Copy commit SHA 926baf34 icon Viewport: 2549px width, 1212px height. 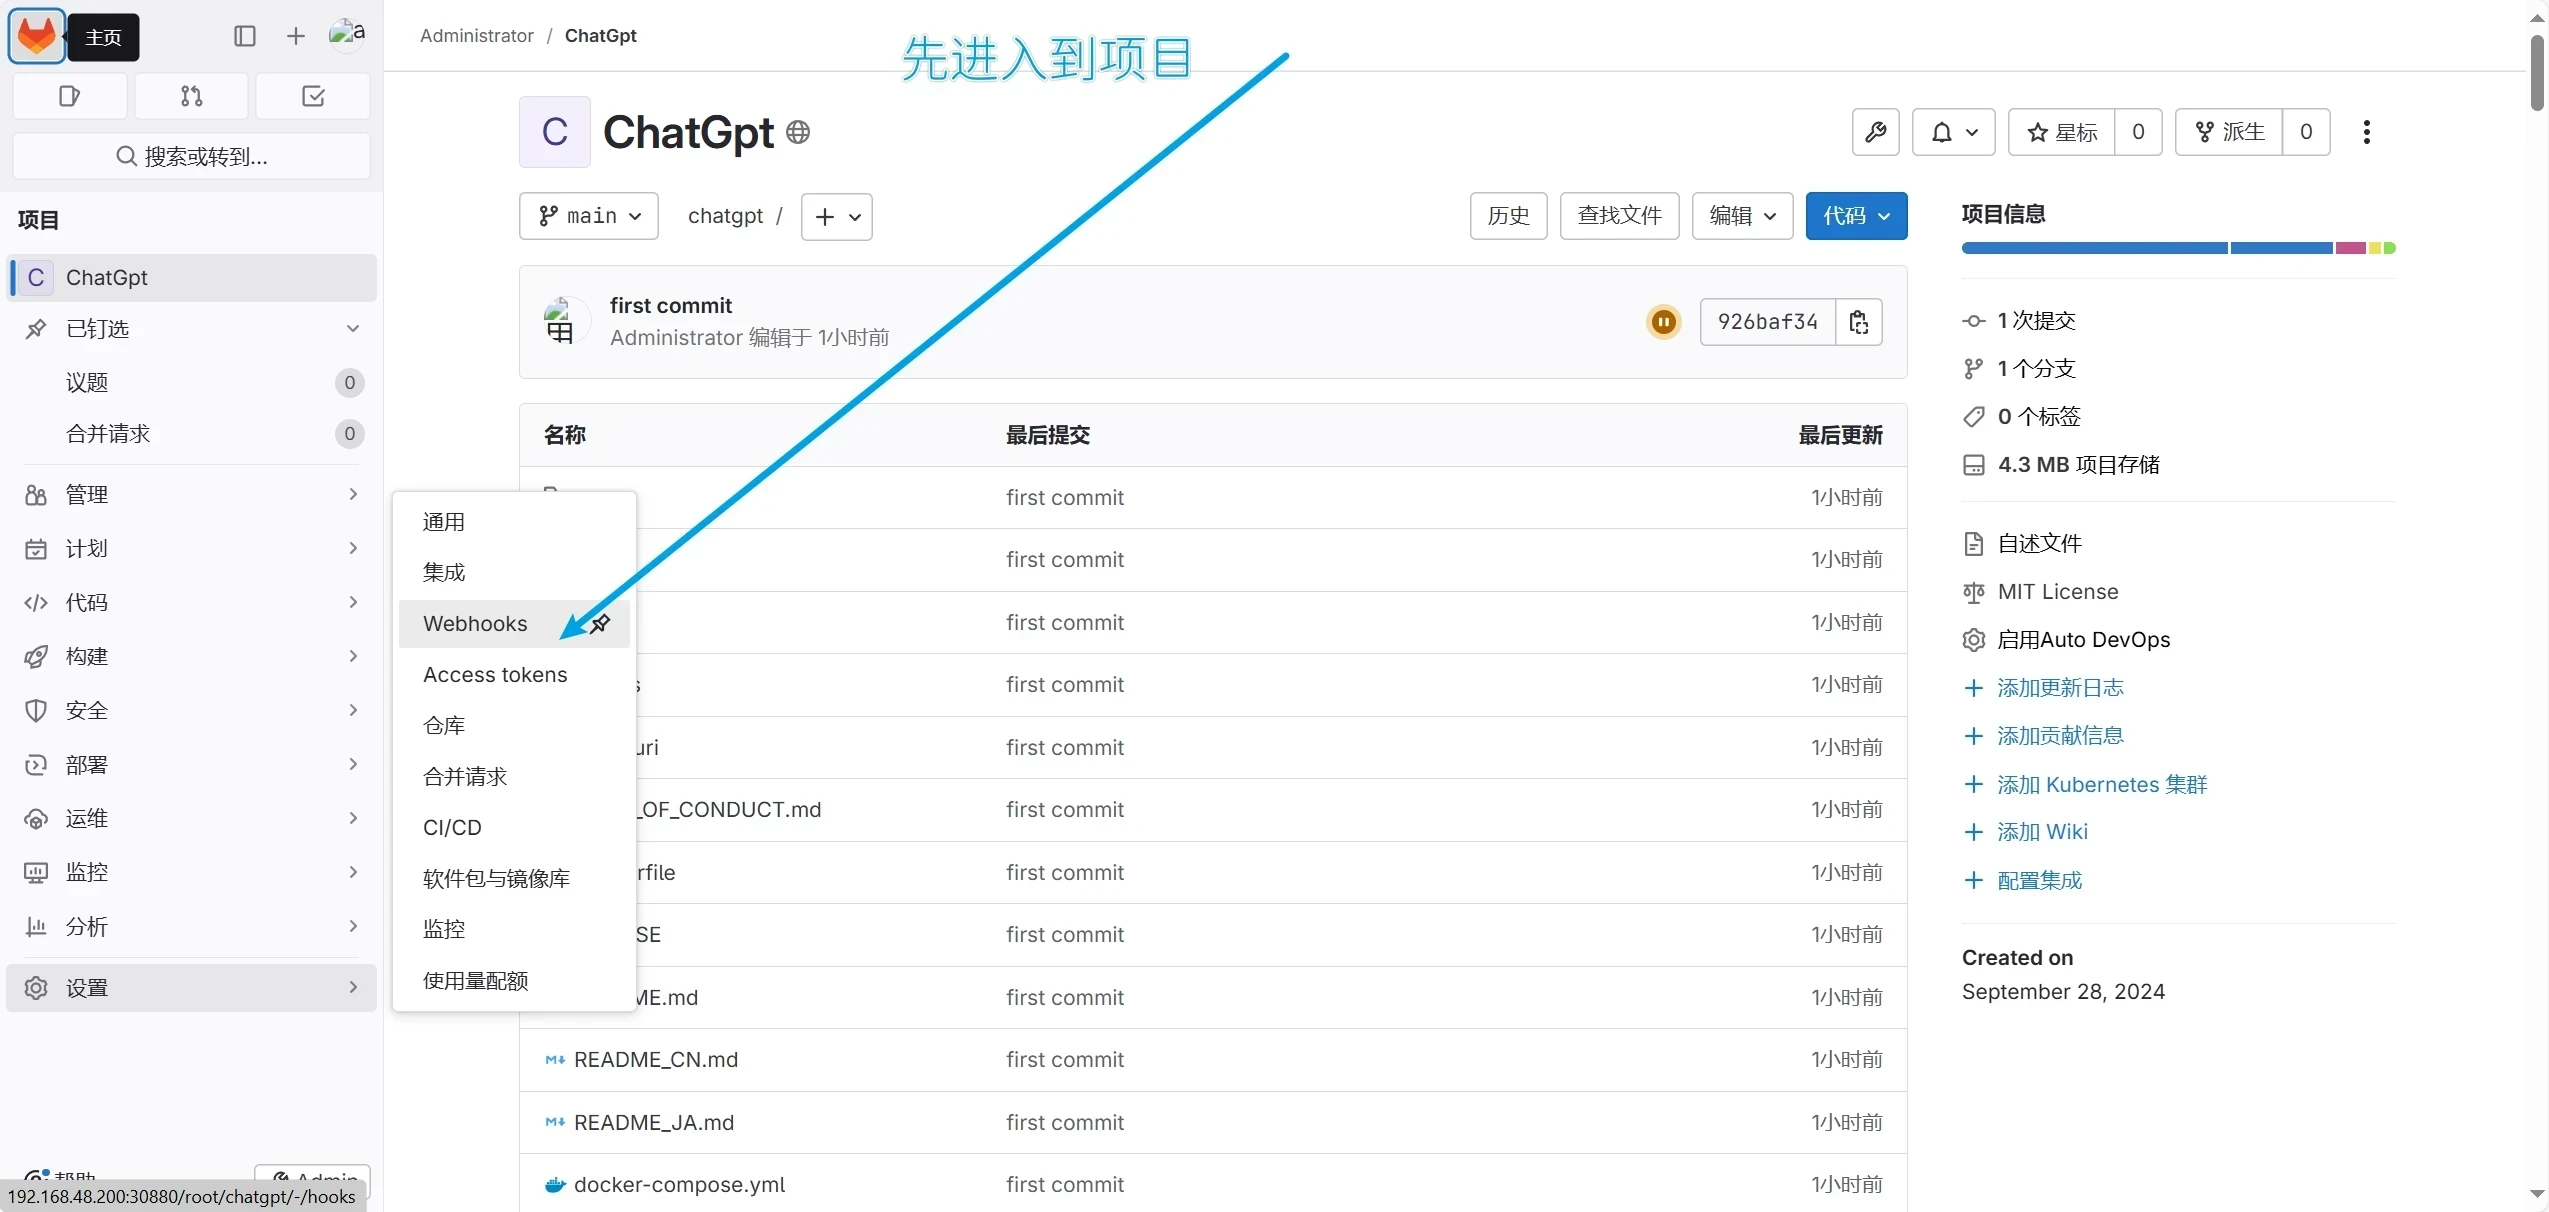(1859, 322)
